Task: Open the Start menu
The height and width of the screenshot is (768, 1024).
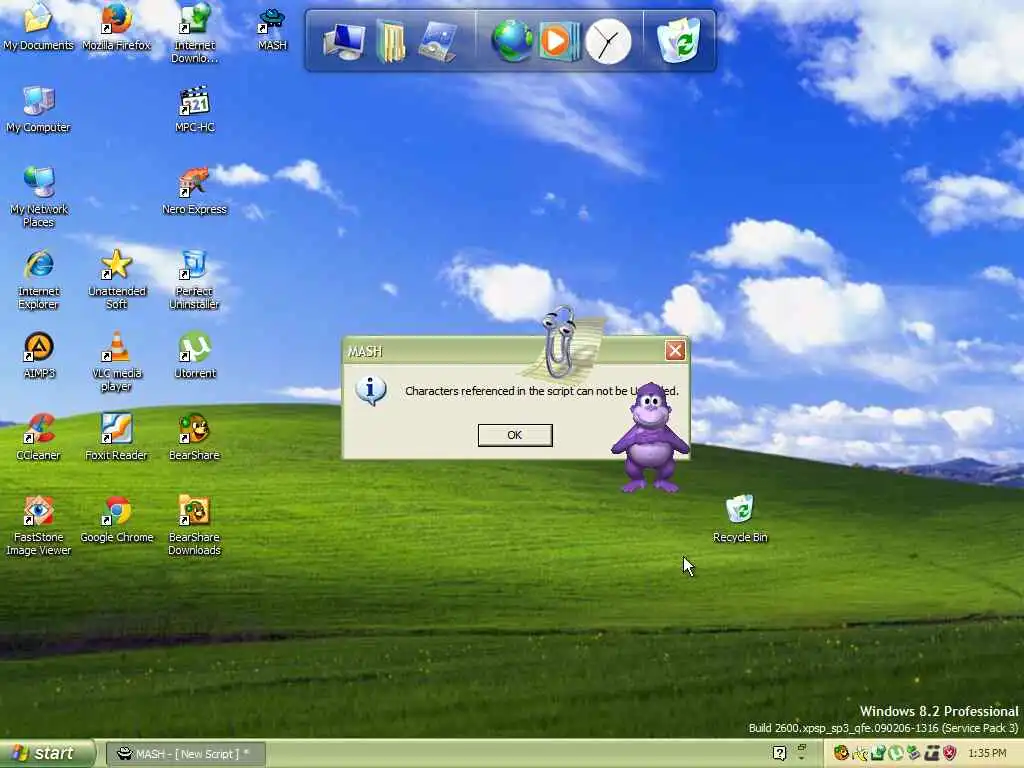Action: (x=46, y=754)
